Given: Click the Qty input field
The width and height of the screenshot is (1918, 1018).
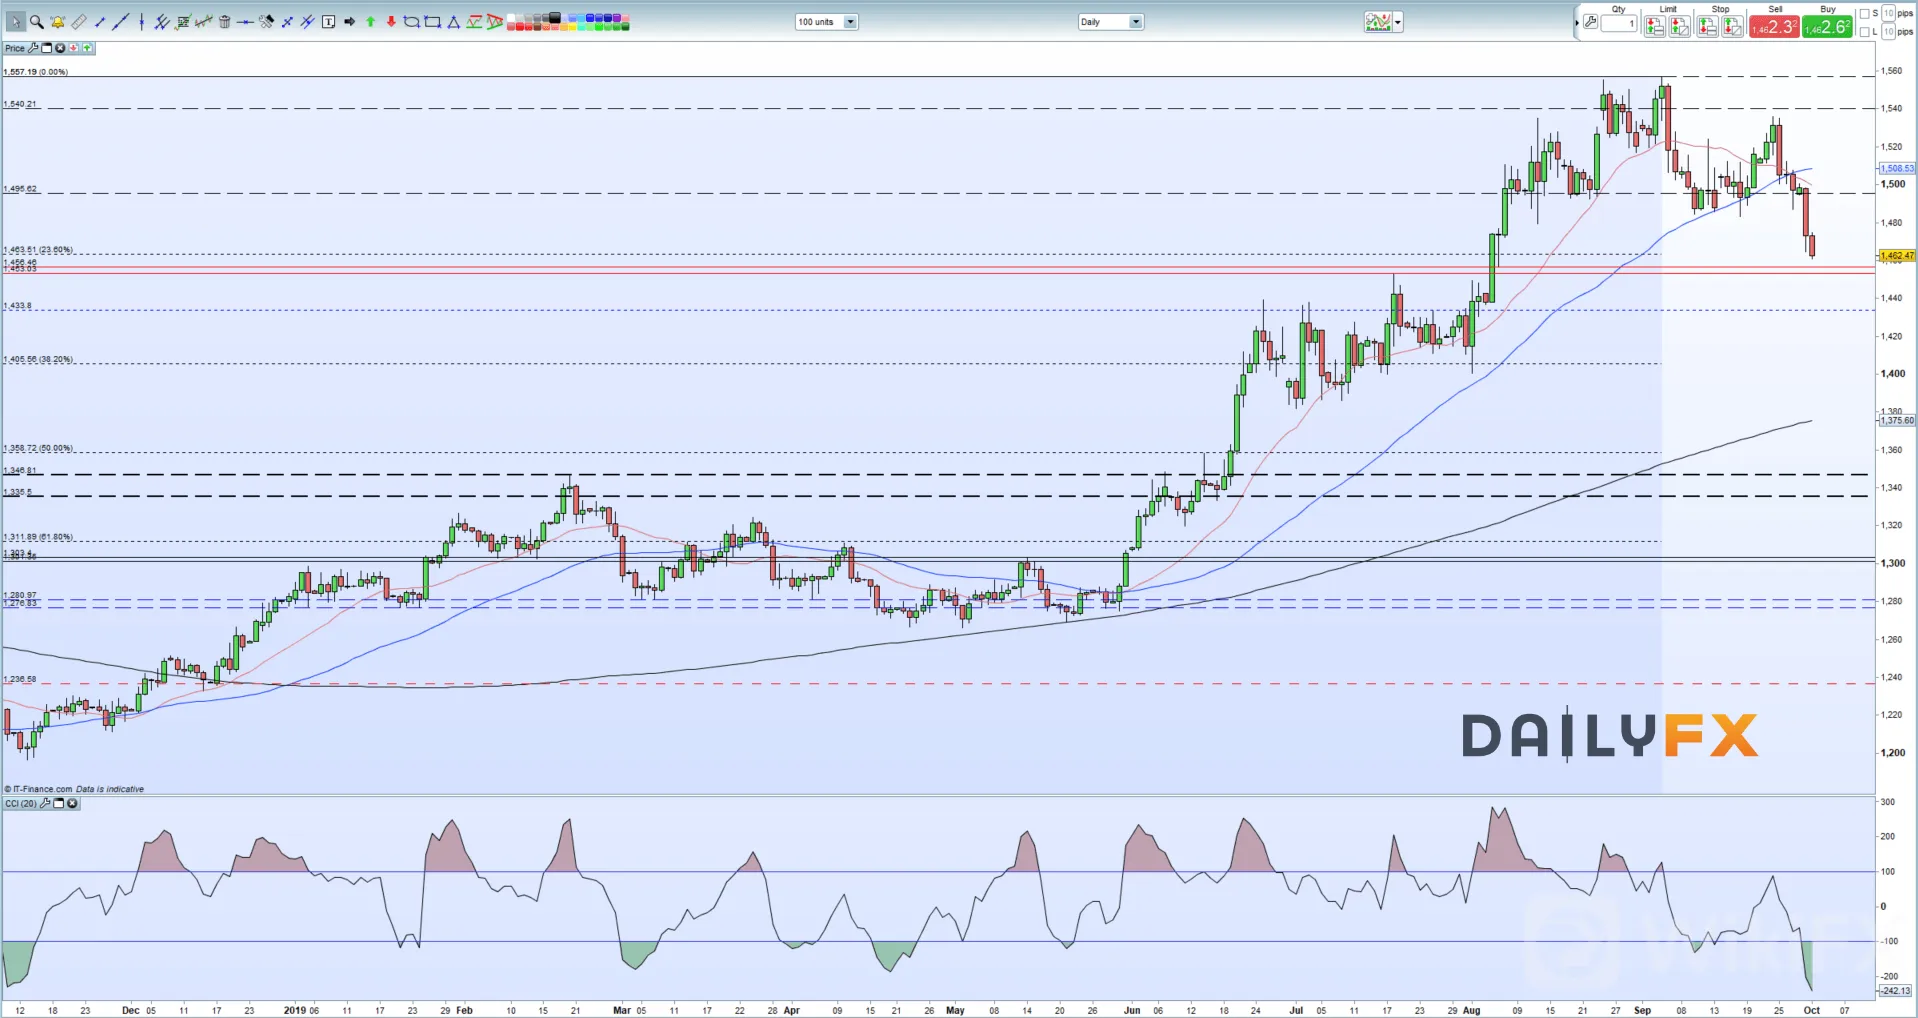Looking at the screenshot, I should [1619, 24].
